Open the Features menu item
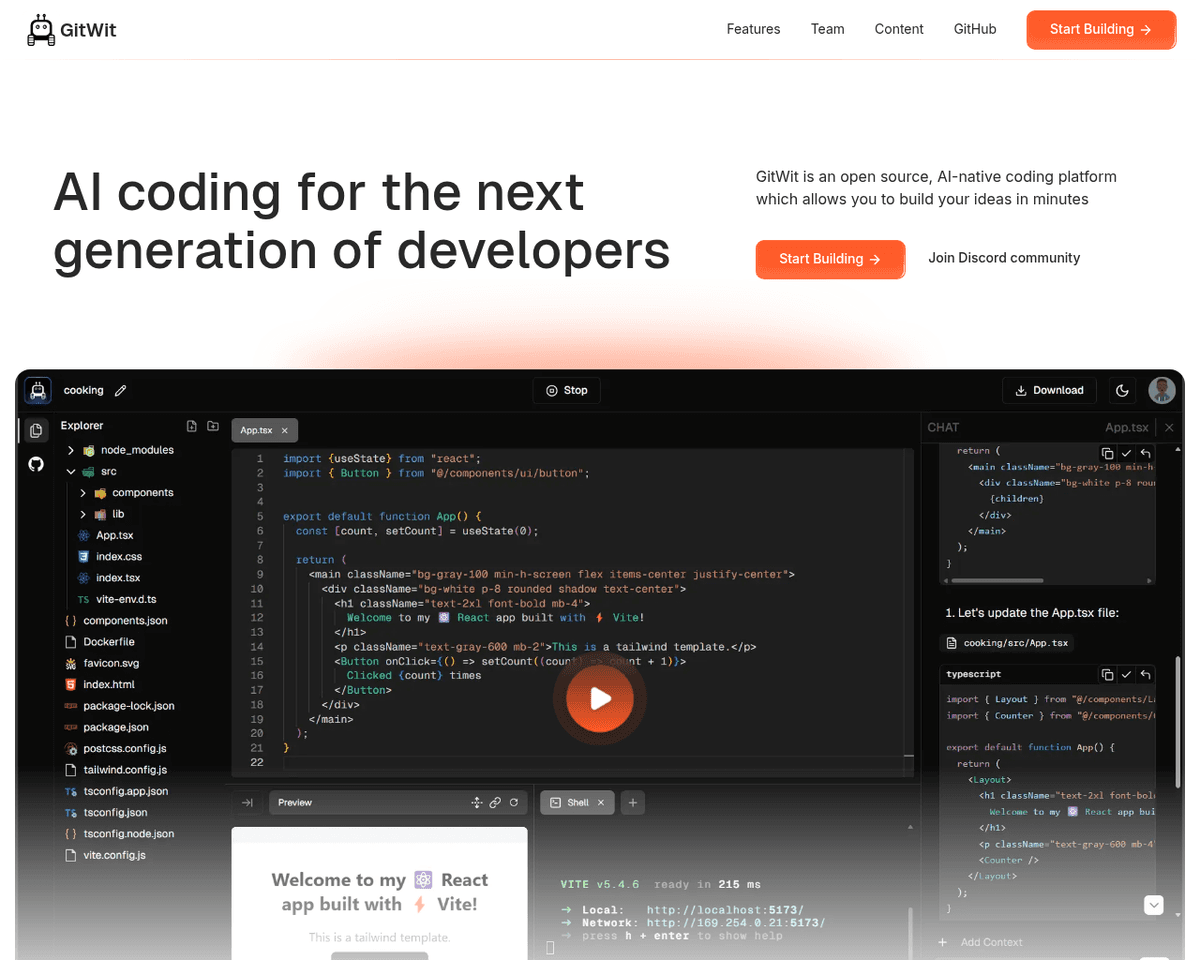This screenshot has width=1200, height=960. point(753,29)
